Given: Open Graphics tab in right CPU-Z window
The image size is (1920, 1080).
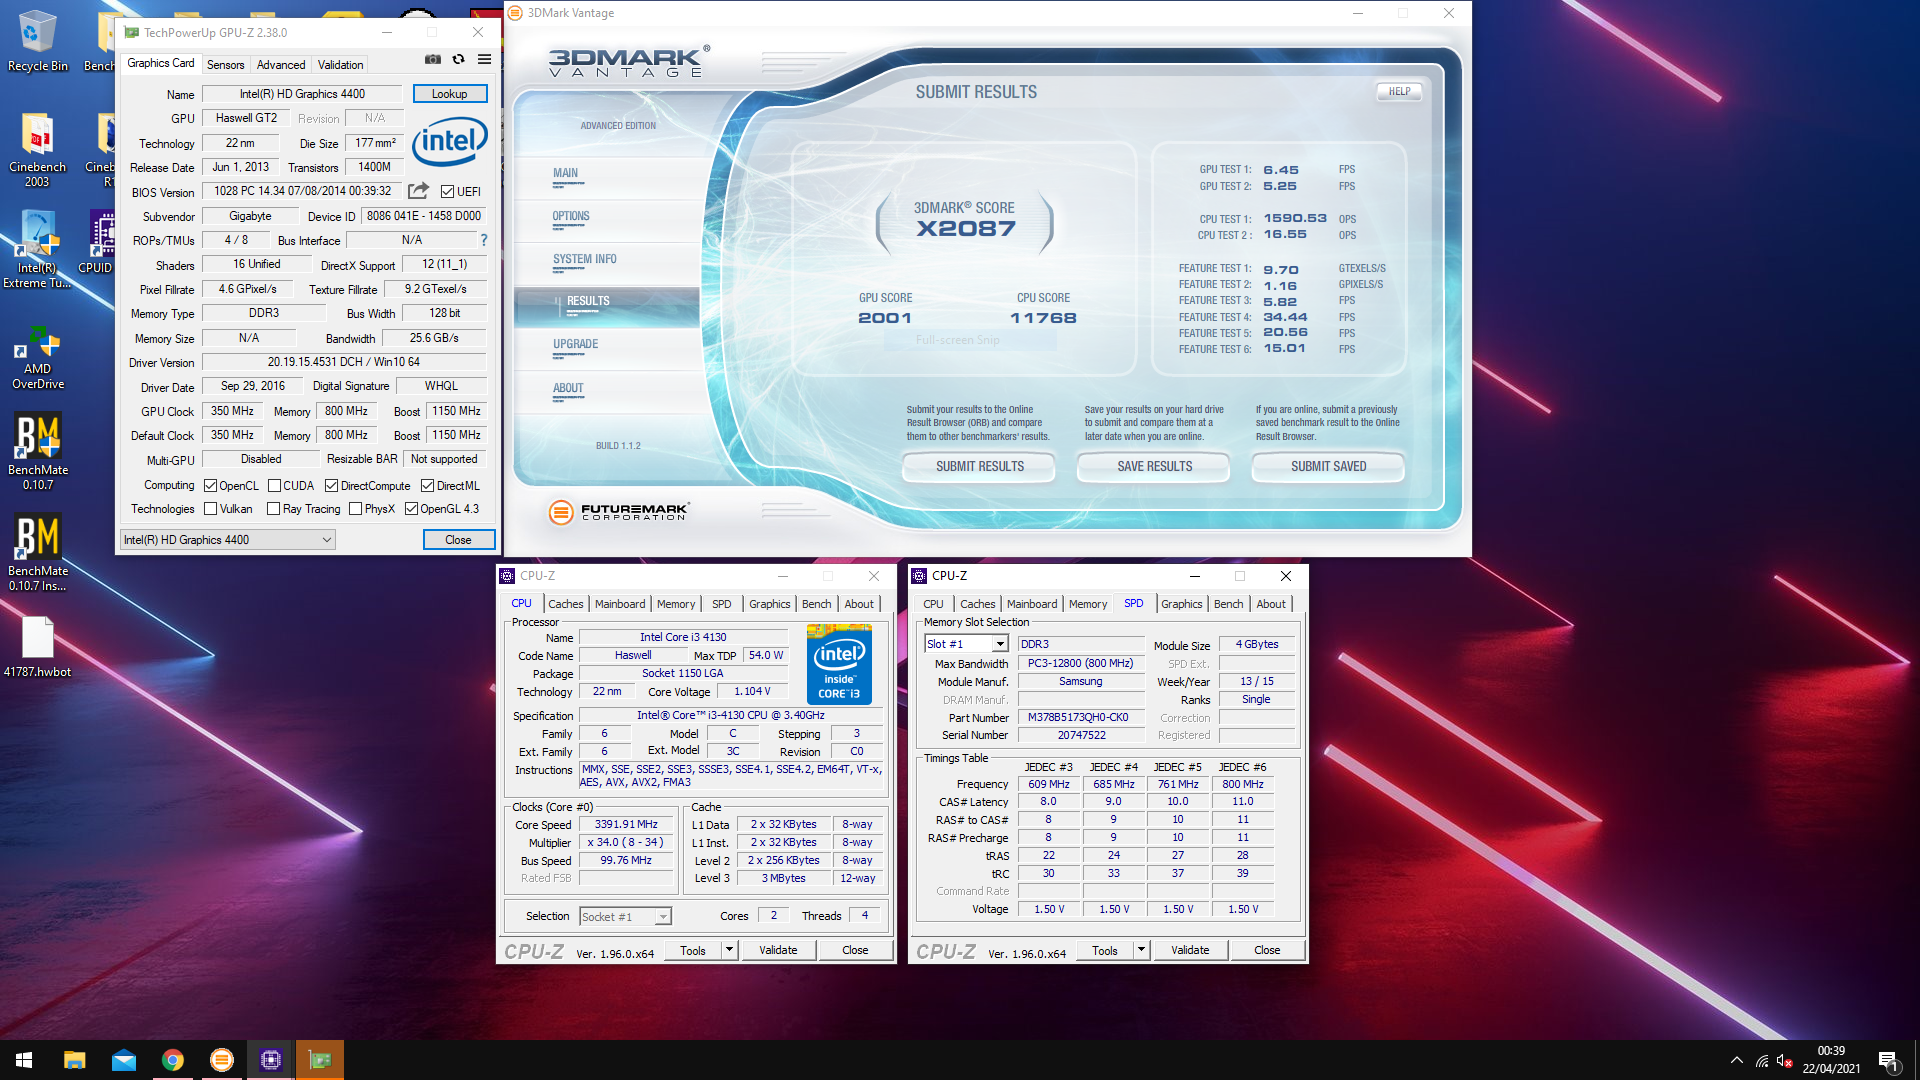Looking at the screenshot, I should (1181, 604).
